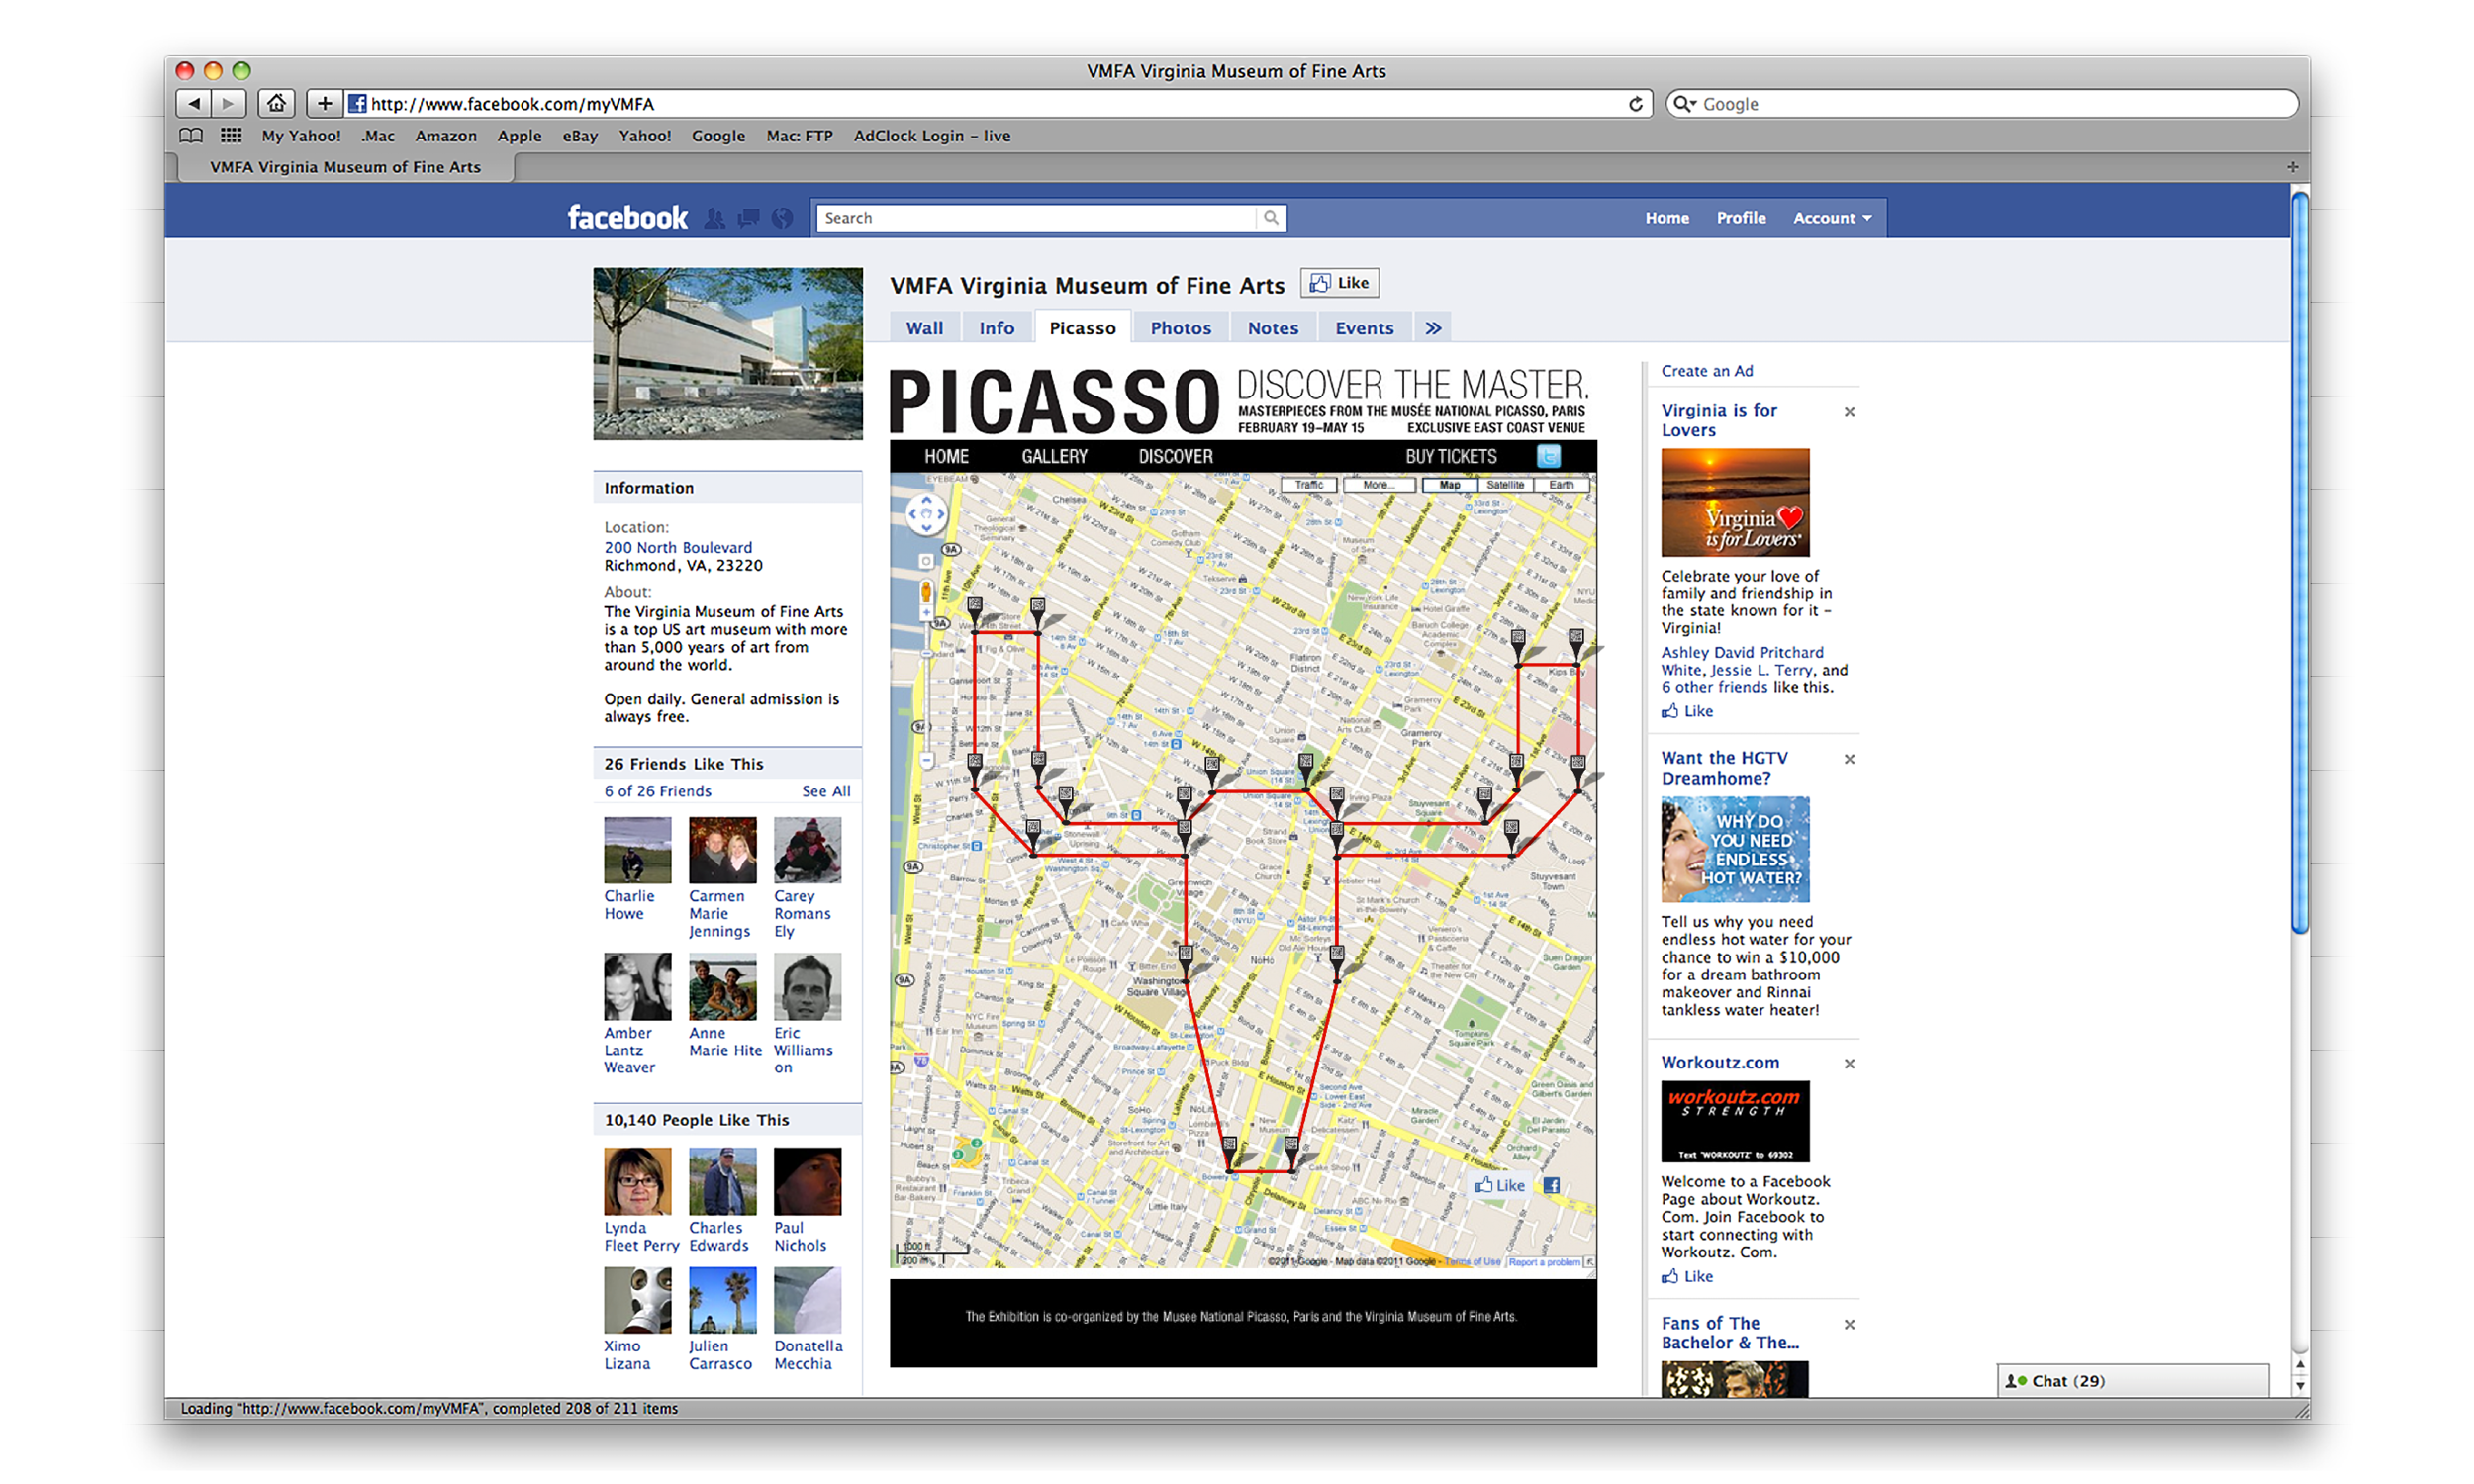
Task: Open the AdClock Login – live bookmark
Action: tap(932, 136)
